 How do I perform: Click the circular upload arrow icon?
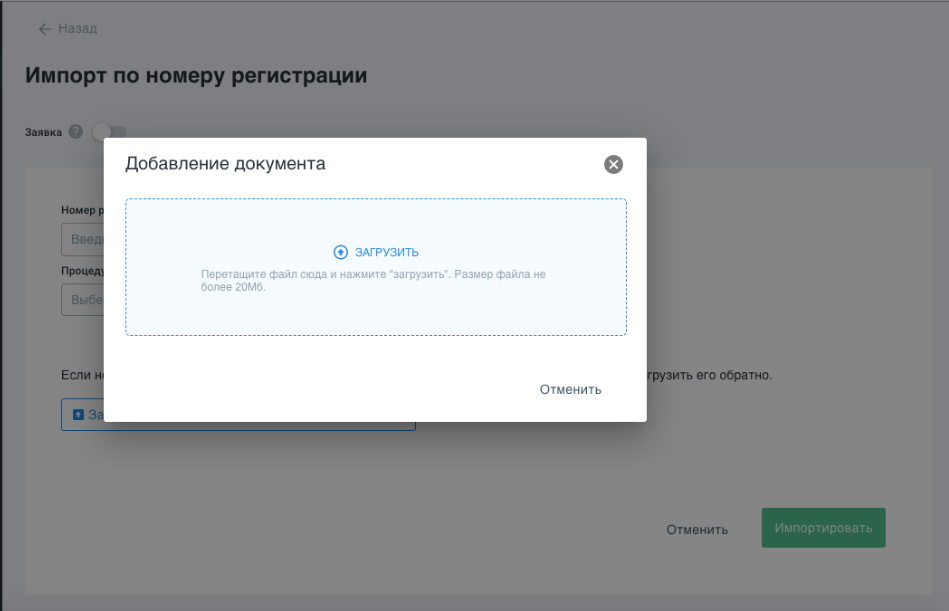click(x=340, y=252)
